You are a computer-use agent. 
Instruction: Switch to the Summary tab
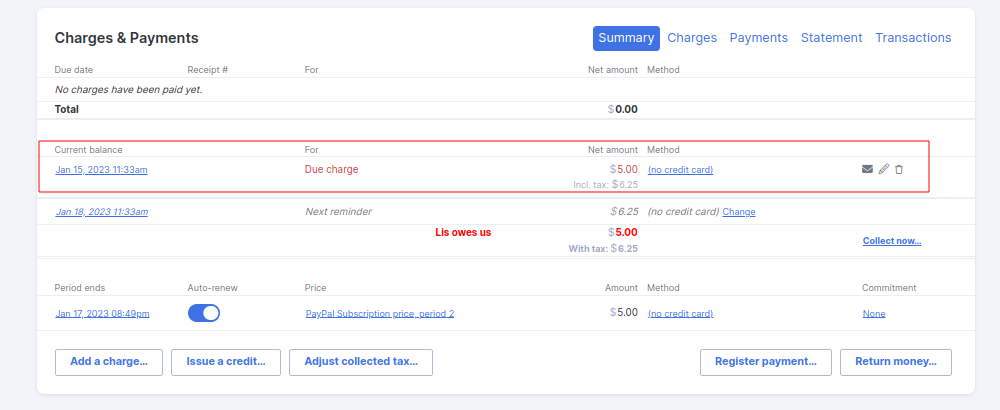(626, 38)
